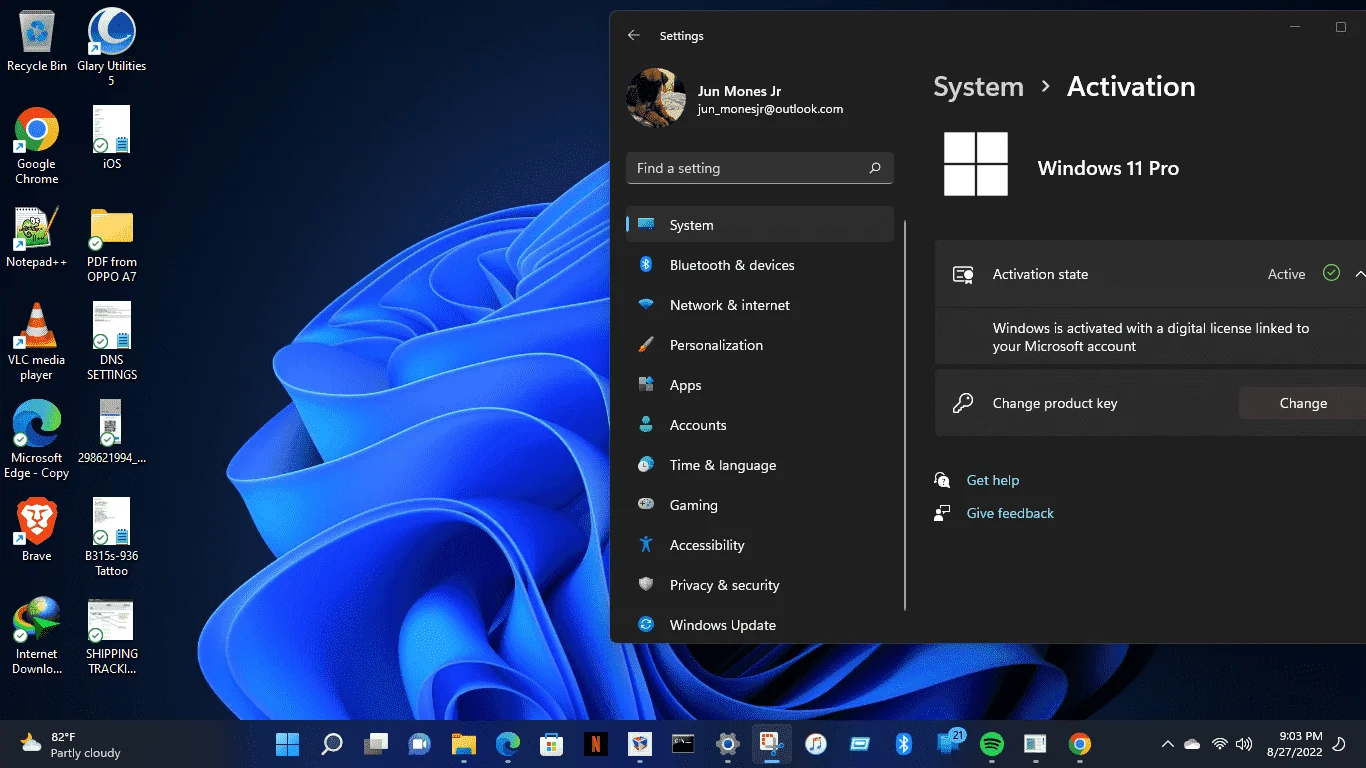Image resolution: width=1366 pixels, height=768 pixels.
Task: Open Microsoft Edge from the taskbar
Action: (508, 744)
